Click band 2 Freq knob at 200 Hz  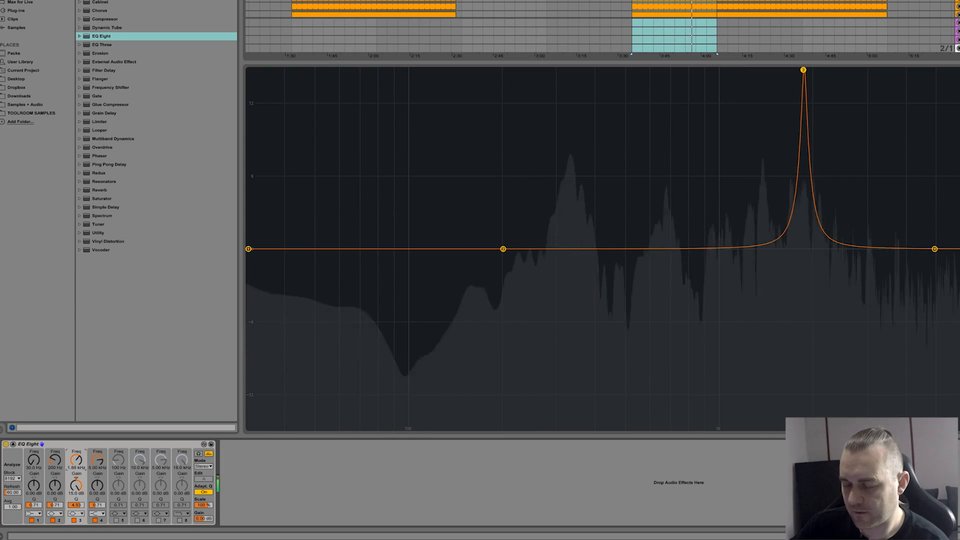point(54,460)
